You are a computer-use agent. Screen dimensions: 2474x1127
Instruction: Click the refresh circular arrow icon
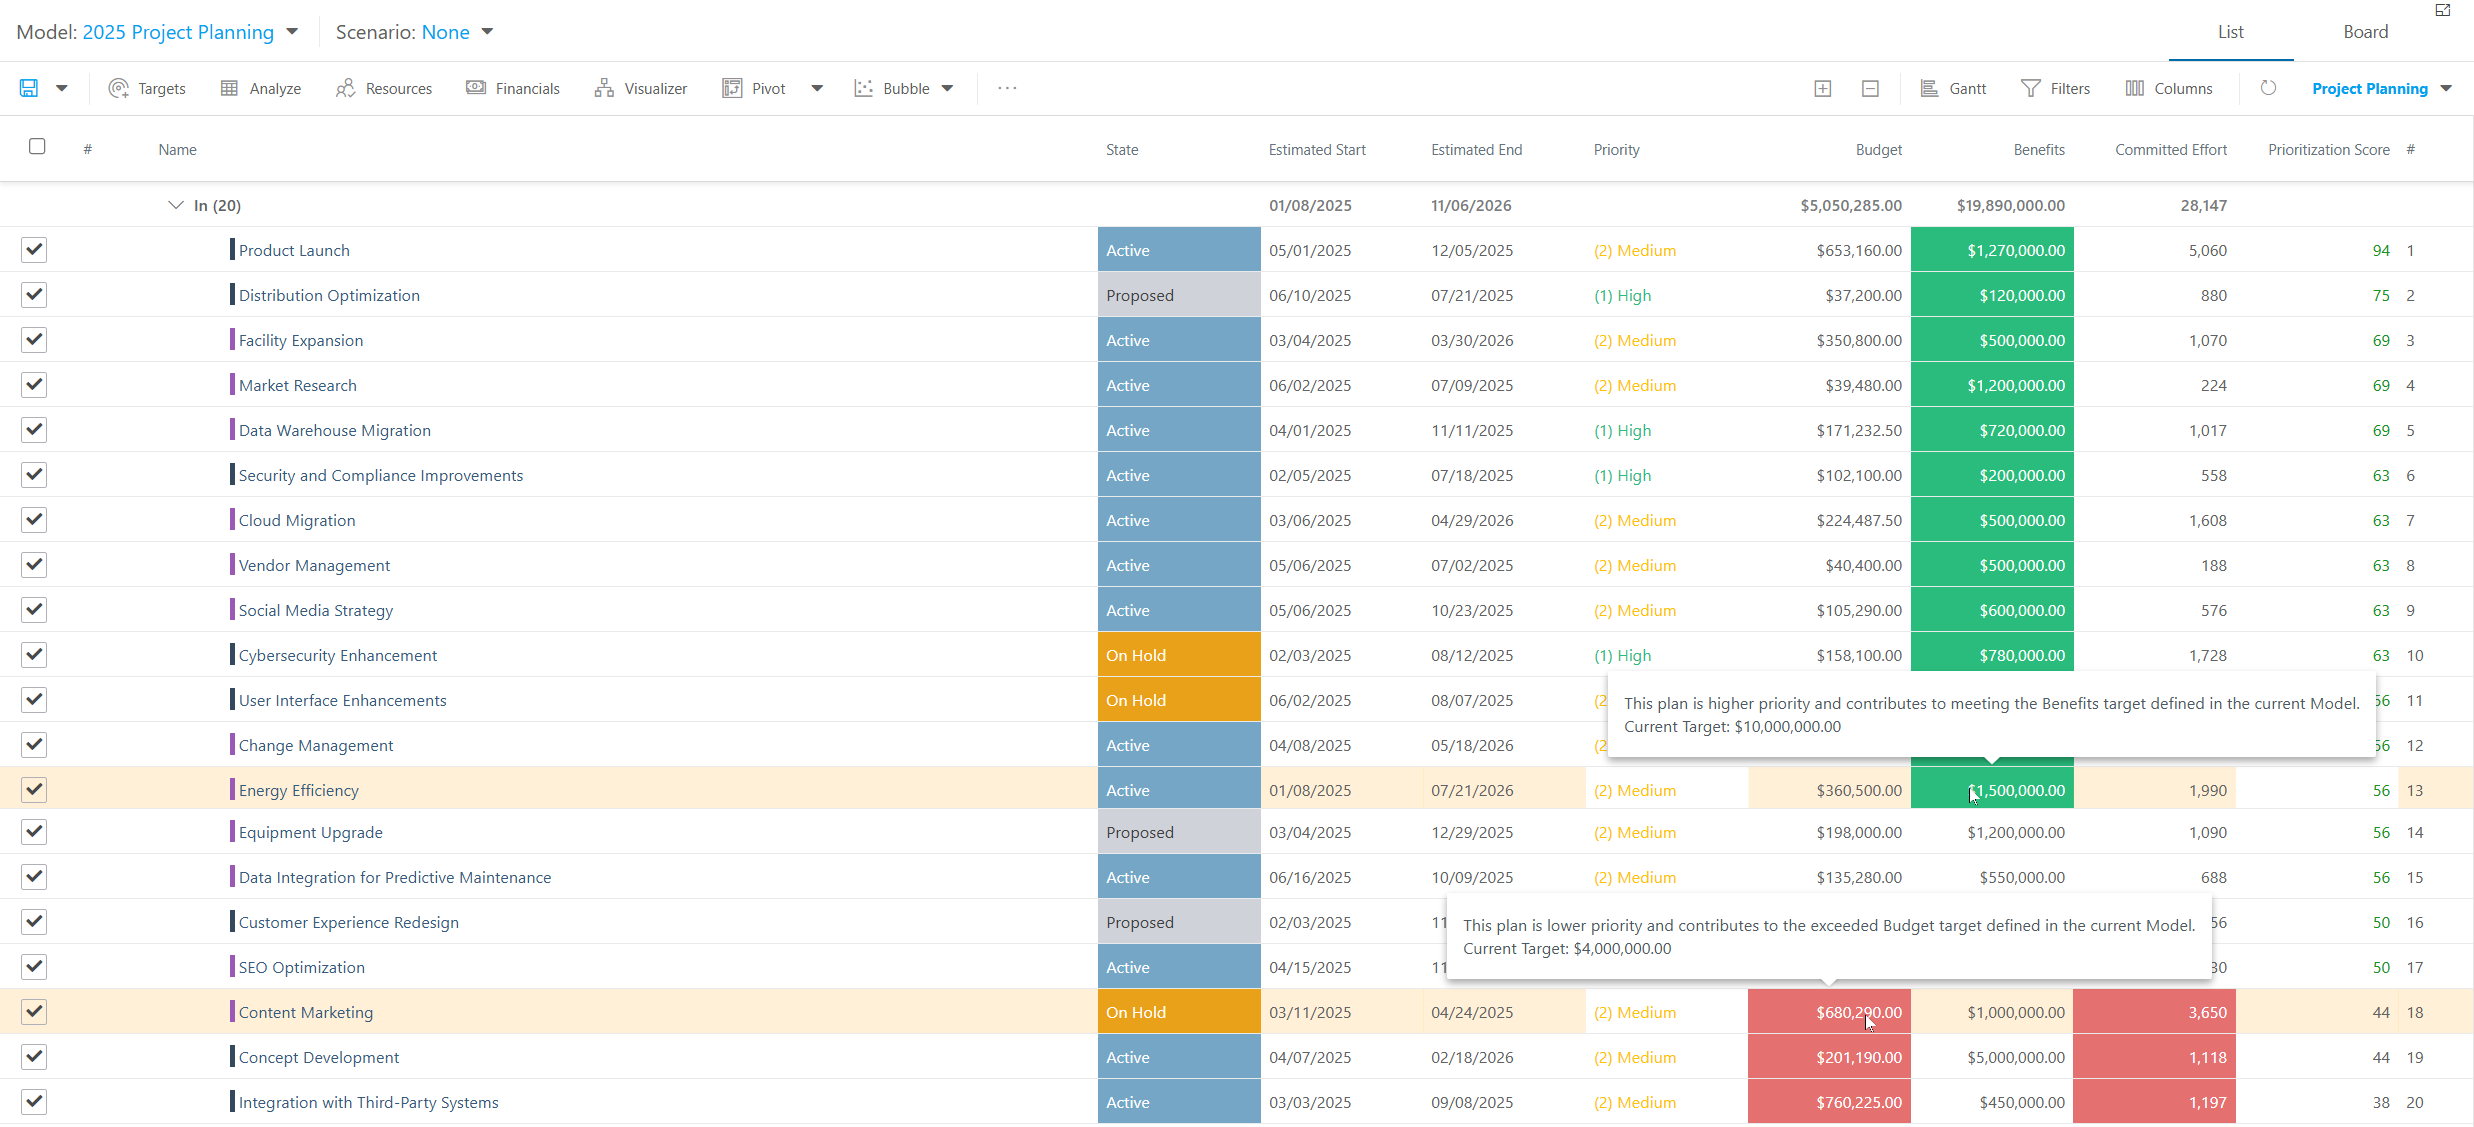(2268, 88)
